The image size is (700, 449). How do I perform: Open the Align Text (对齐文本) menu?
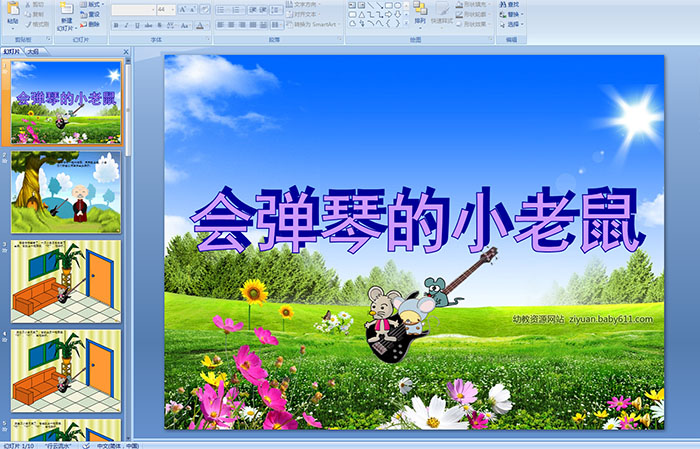coord(304,14)
